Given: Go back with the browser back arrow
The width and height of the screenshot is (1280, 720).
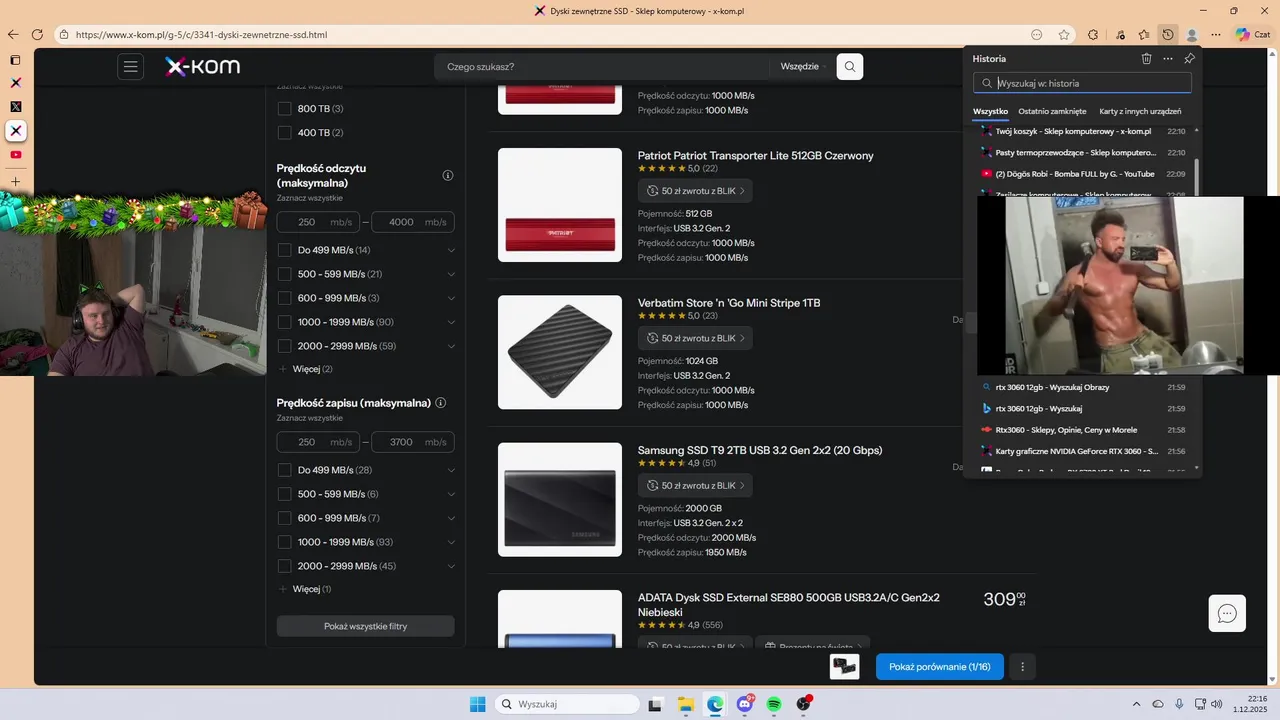Looking at the screenshot, I should click(13, 34).
